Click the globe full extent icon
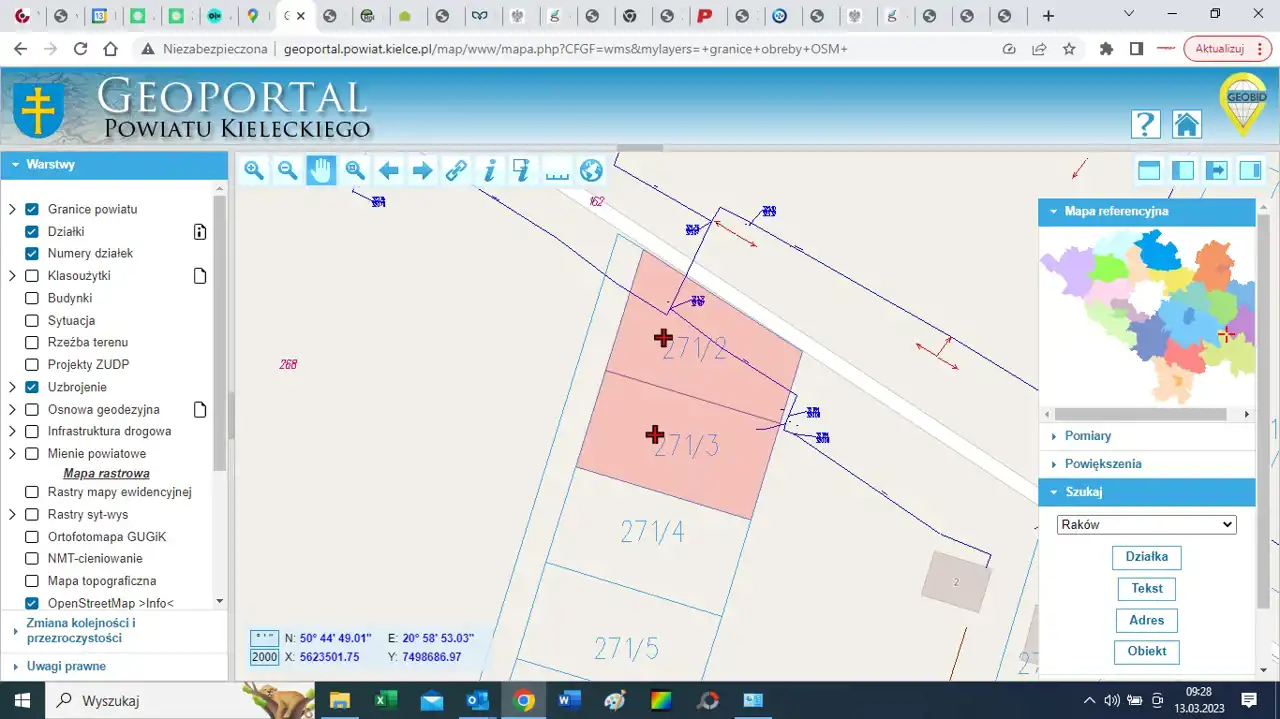Screen dimensions: 1280x719 click(x=591, y=171)
